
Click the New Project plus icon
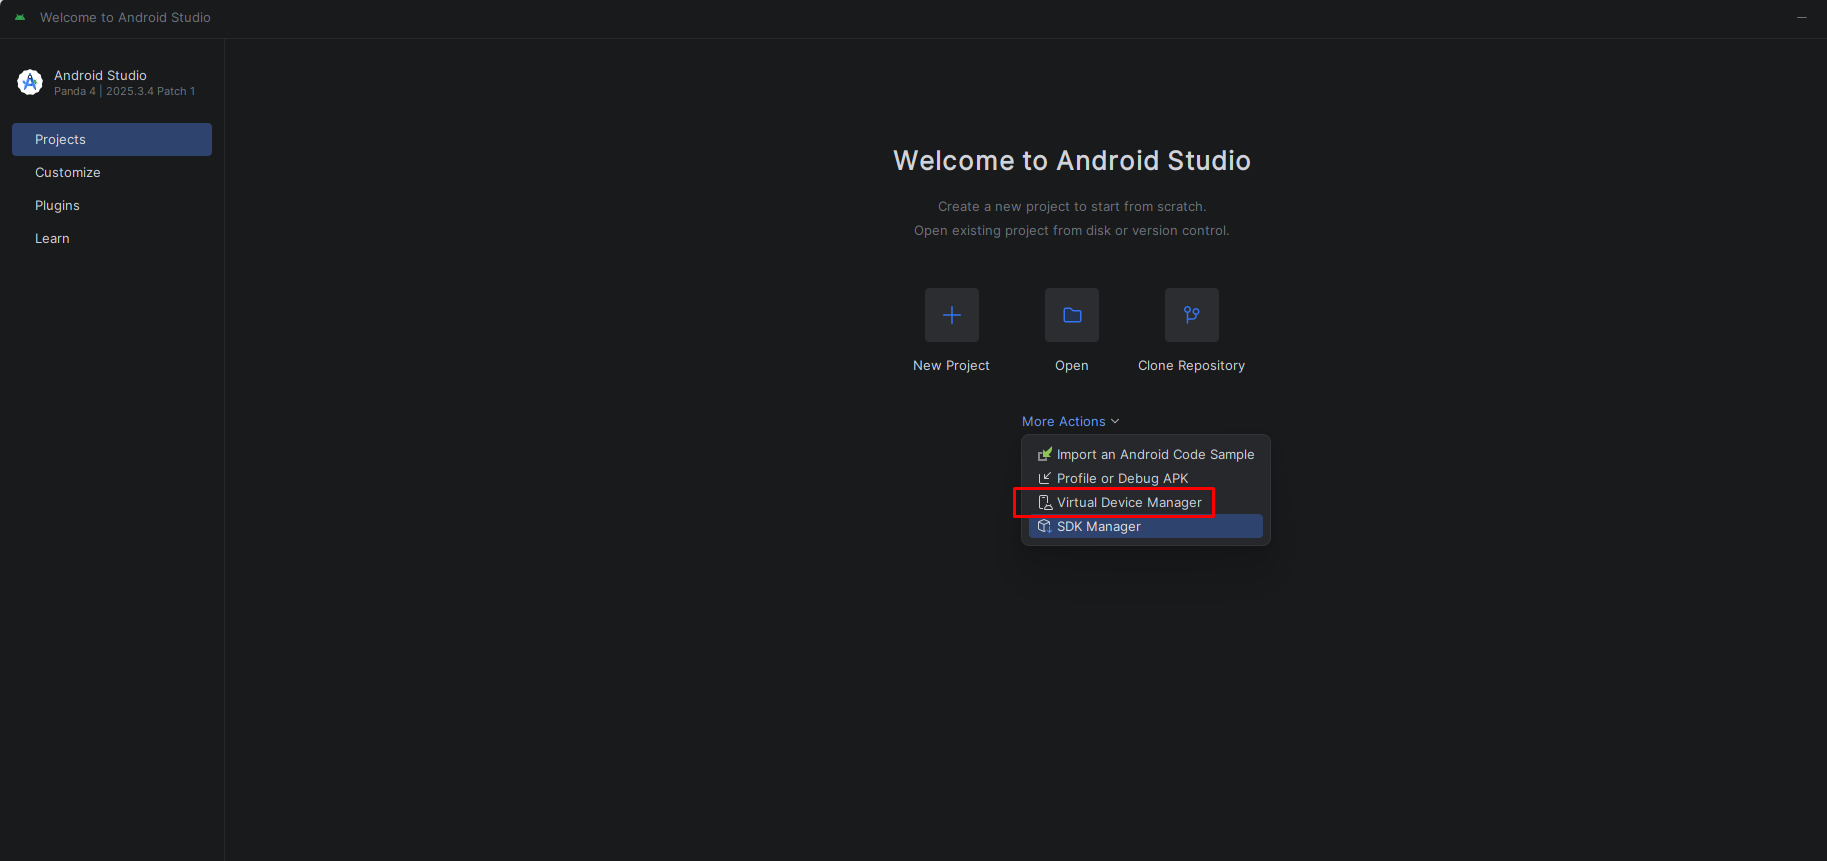[x=952, y=315]
